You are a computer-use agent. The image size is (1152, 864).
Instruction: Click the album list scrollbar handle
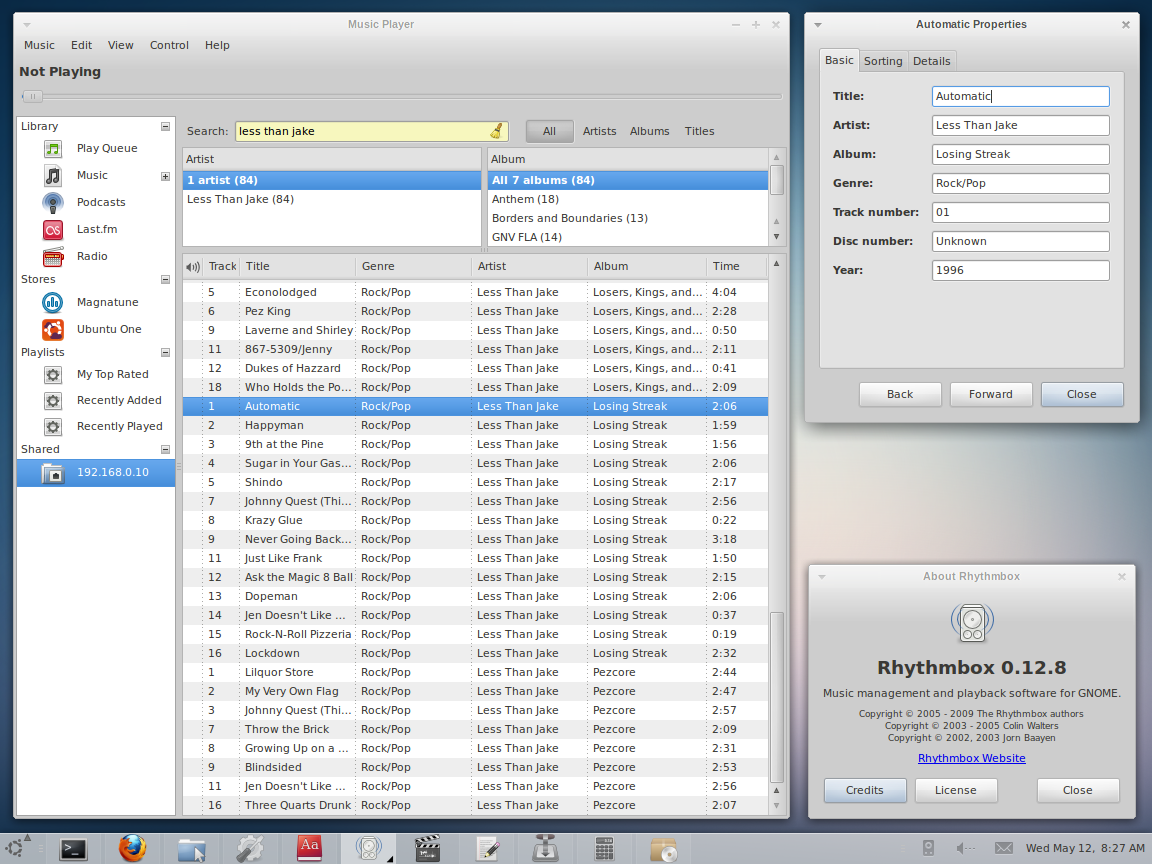tap(777, 180)
